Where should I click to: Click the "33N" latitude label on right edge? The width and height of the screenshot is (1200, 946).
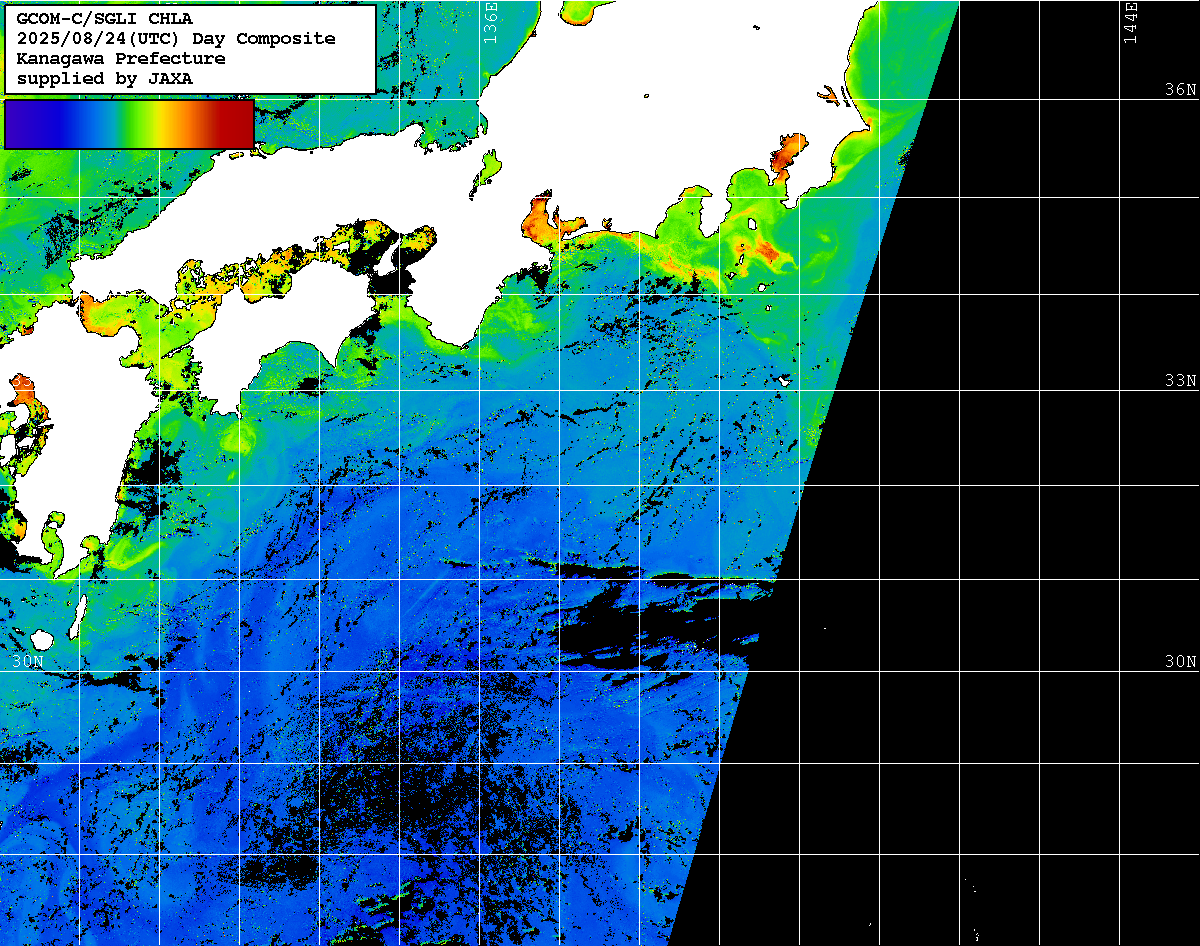click(x=1180, y=380)
